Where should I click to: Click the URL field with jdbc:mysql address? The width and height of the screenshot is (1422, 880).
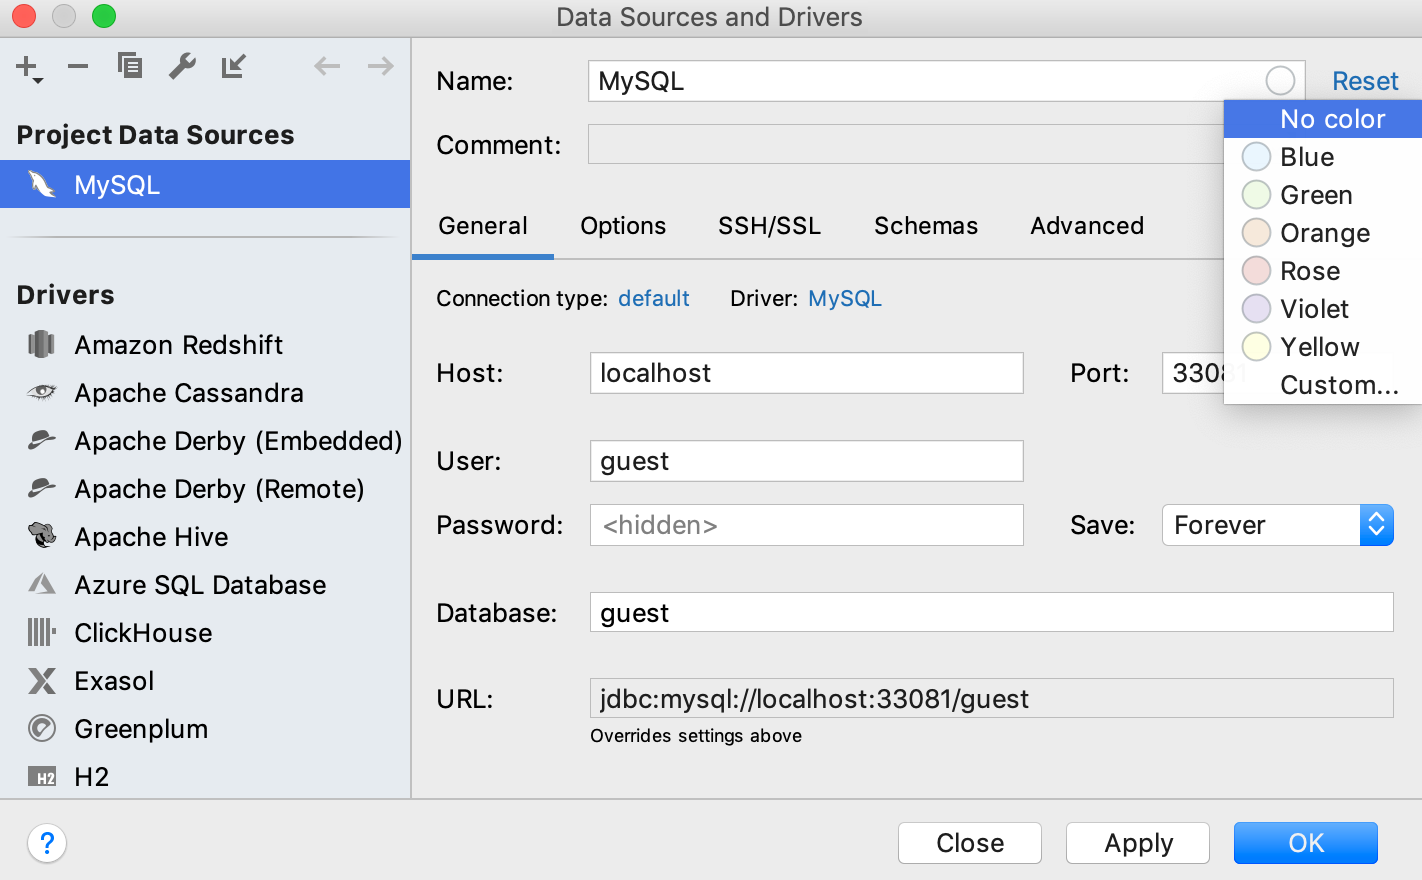coord(992,698)
